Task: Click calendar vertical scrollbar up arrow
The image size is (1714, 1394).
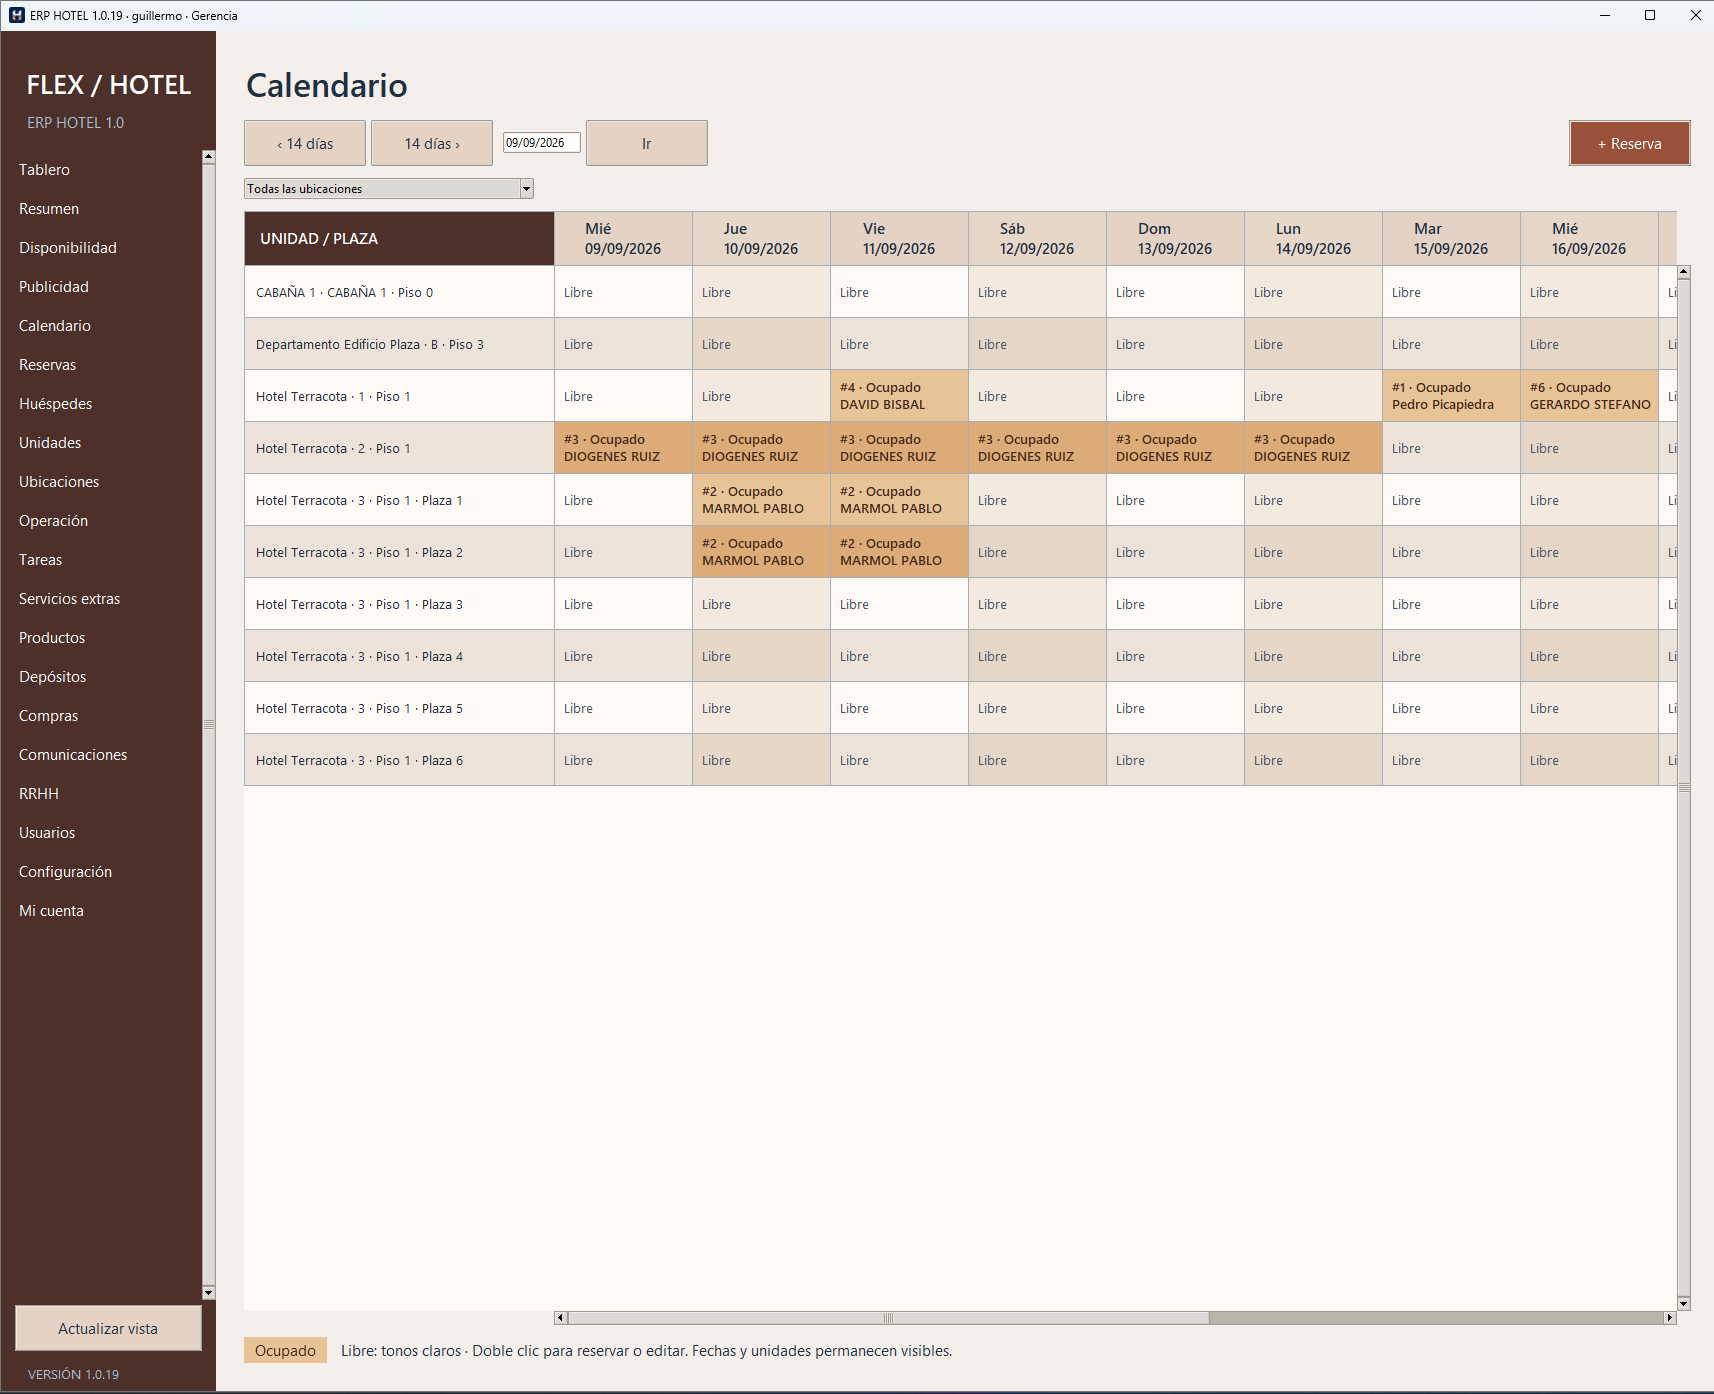Action: [1684, 272]
